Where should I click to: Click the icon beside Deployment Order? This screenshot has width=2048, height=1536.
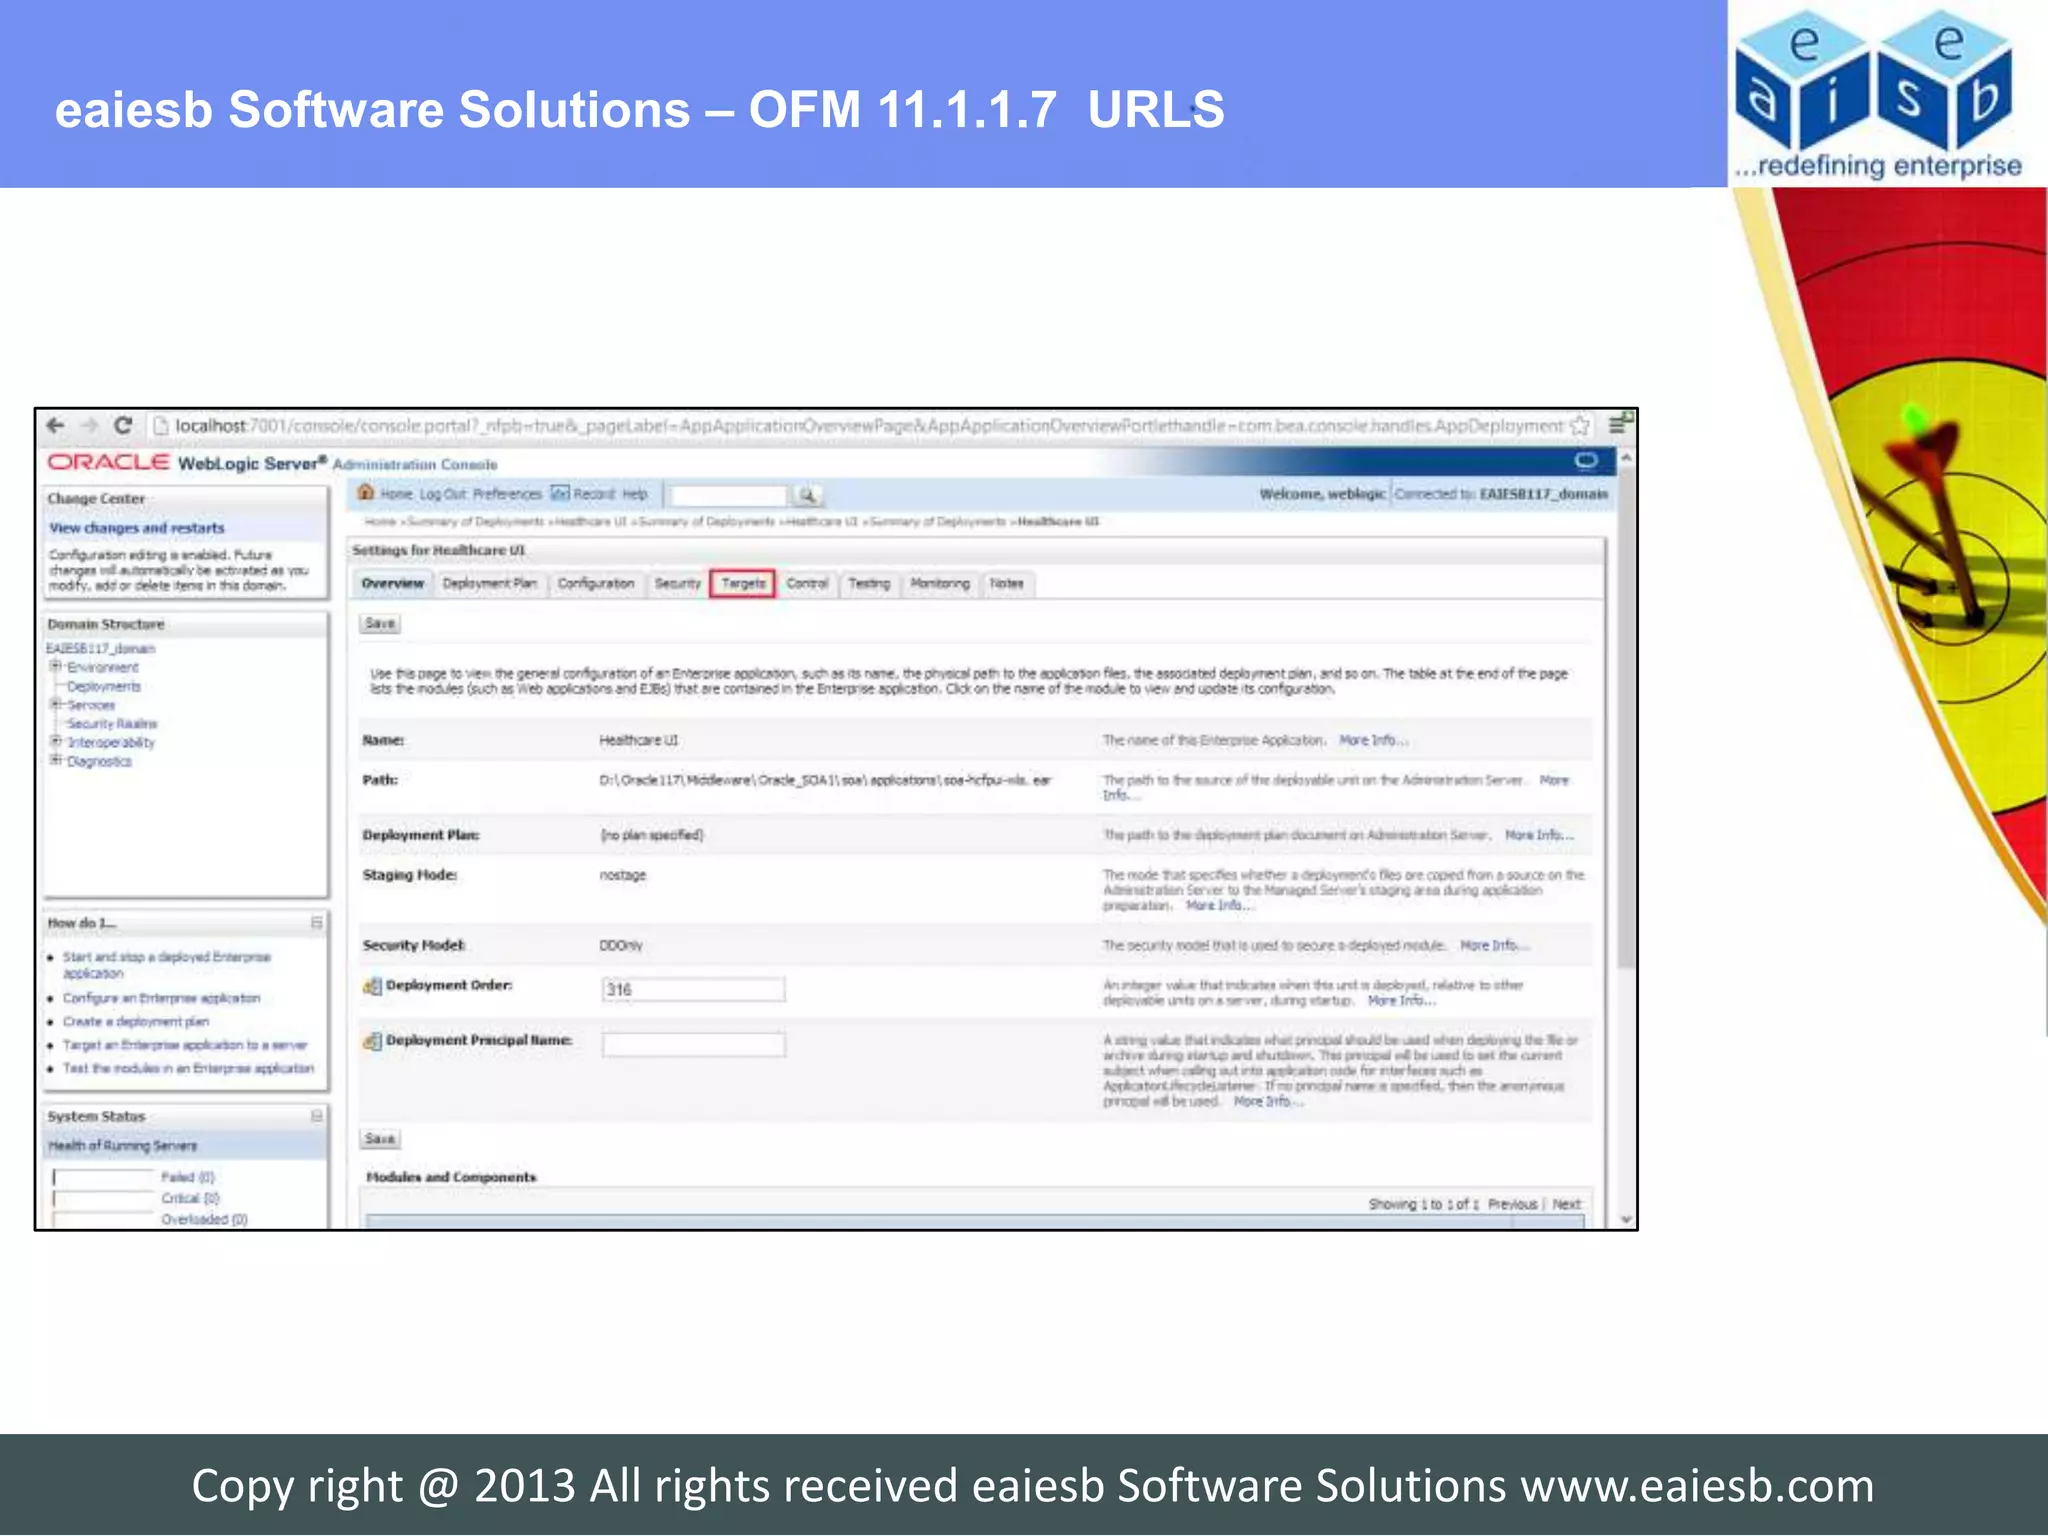pos(372,986)
